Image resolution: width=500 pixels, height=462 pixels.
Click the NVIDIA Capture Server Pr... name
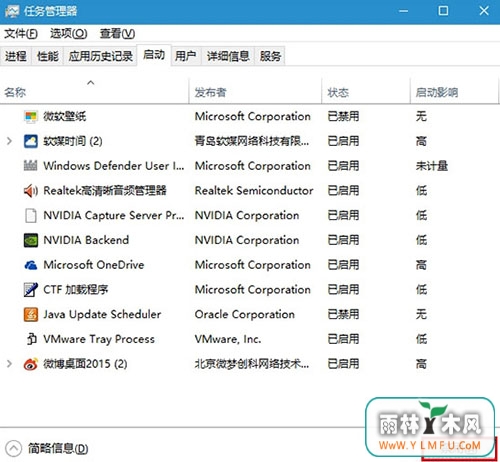point(114,215)
